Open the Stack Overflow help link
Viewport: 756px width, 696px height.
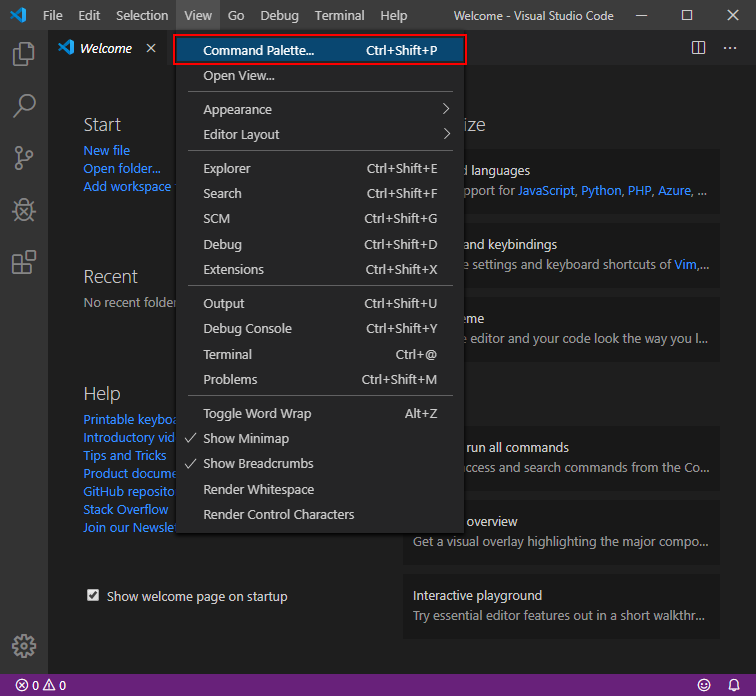pyautogui.click(x=126, y=509)
